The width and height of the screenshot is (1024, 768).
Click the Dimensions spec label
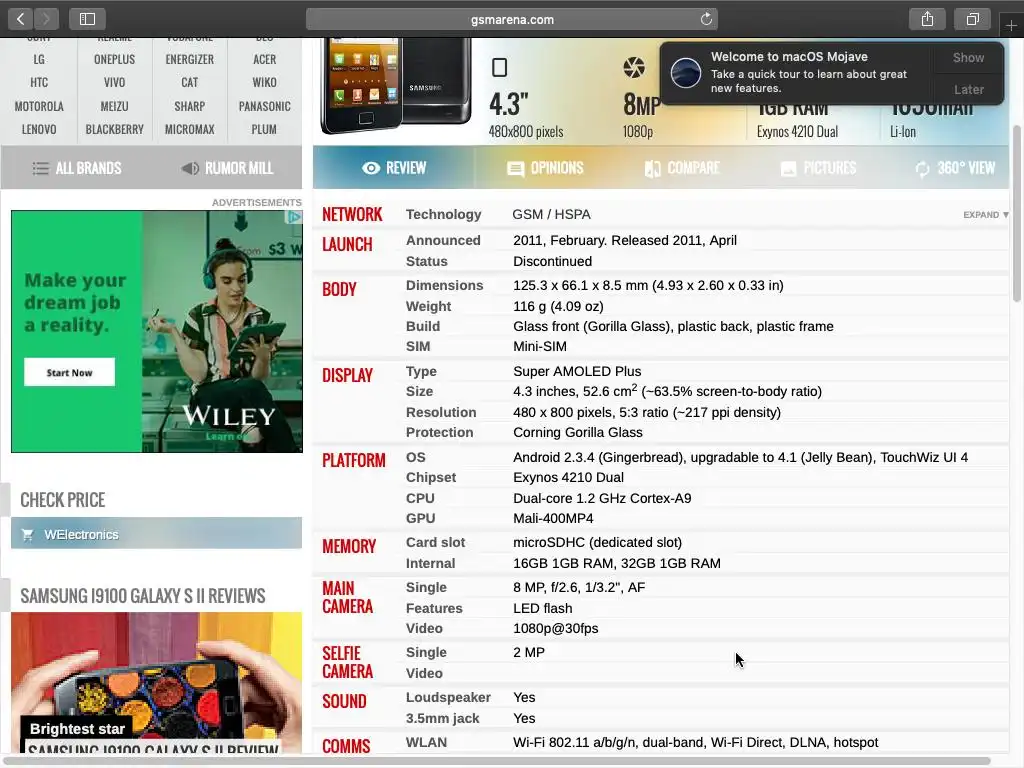[x=445, y=285]
